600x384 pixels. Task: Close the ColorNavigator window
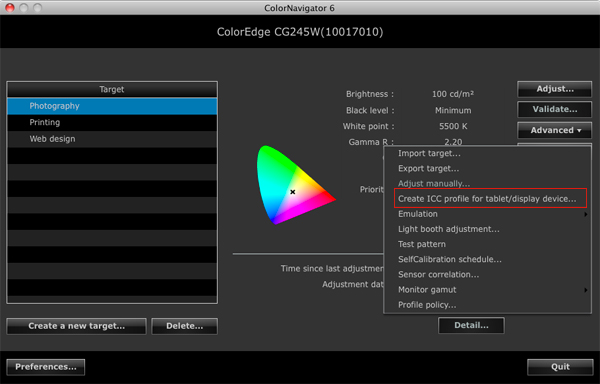[10, 8]
